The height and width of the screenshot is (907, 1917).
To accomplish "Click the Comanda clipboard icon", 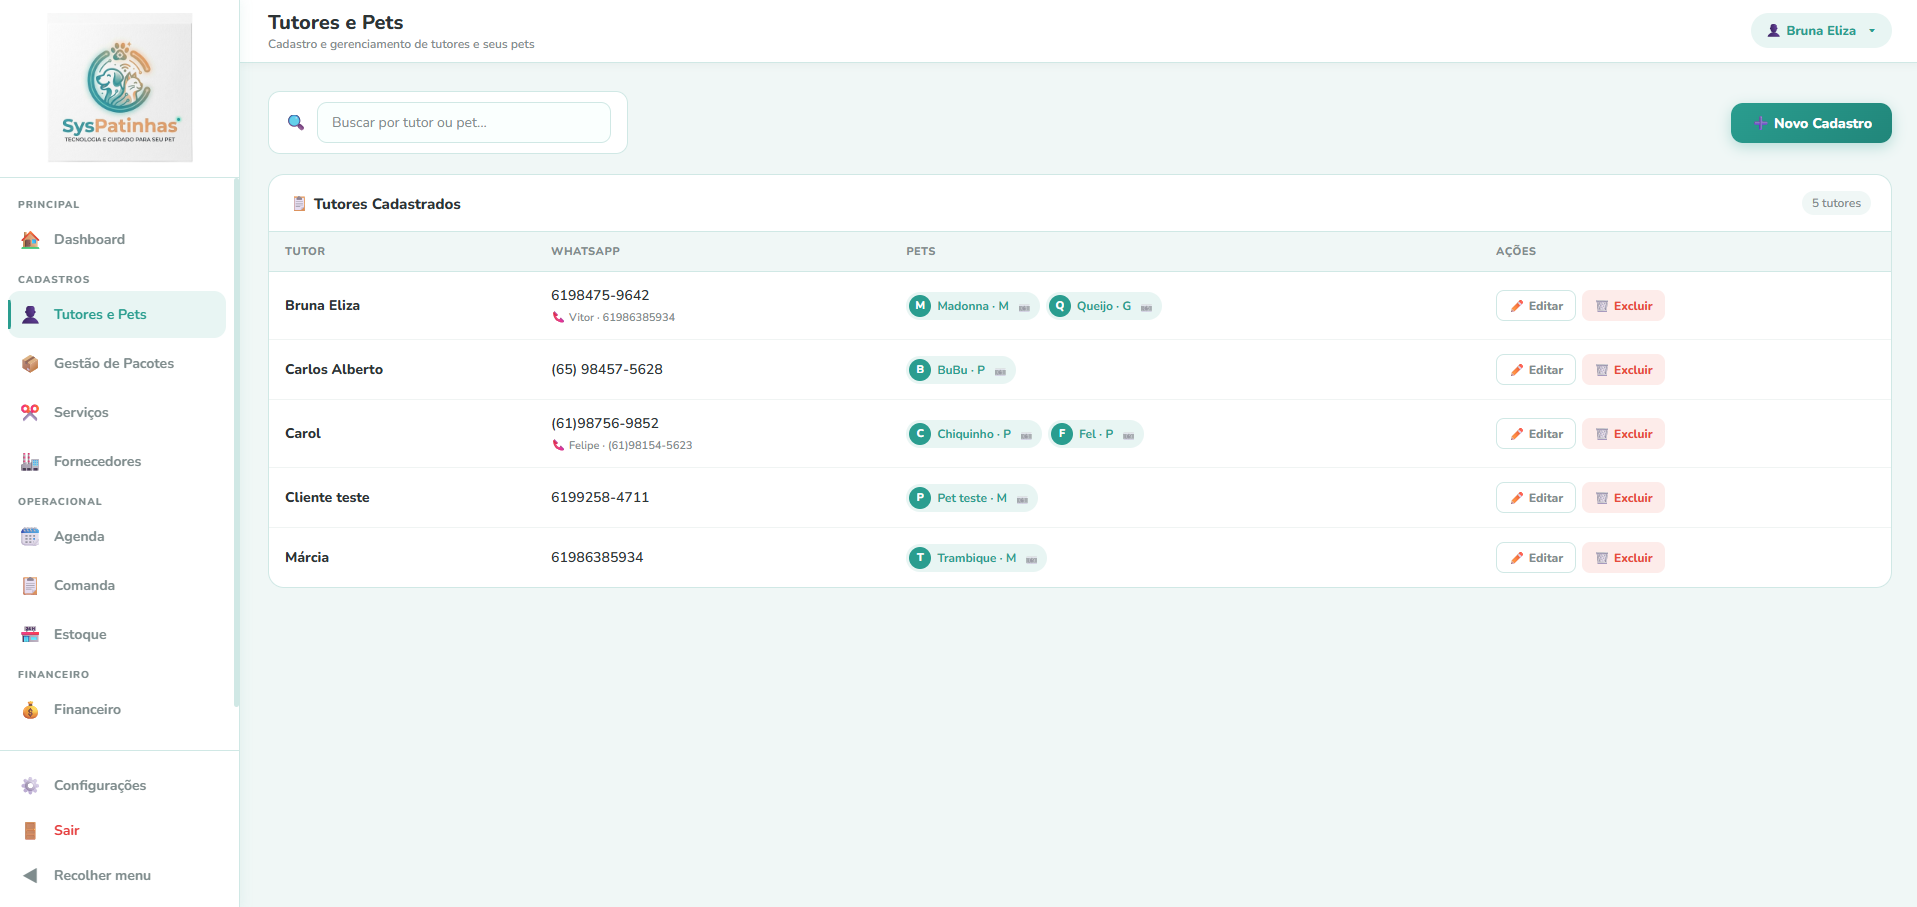I will 30,586.
